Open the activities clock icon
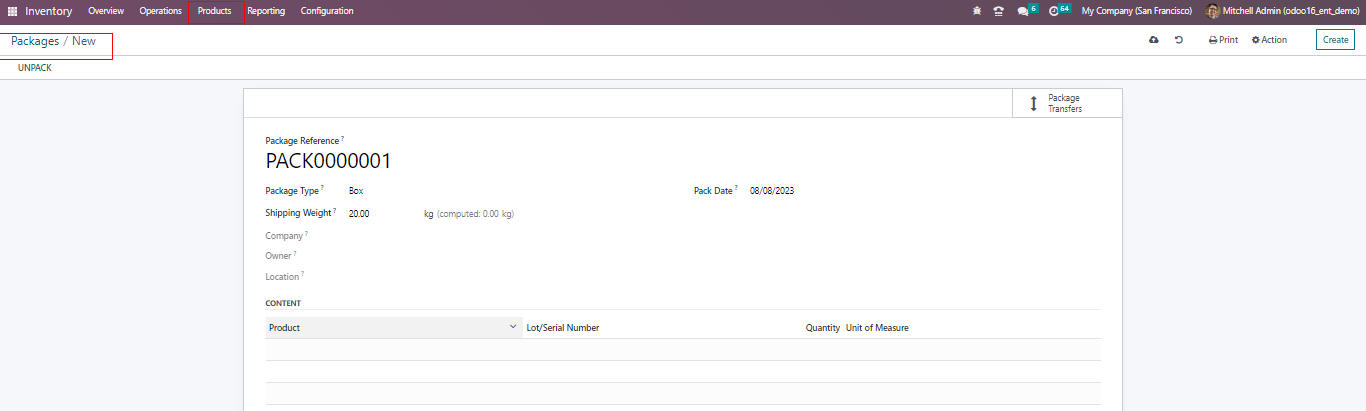This screenshot has width=1366, height=411. [x=1054, y=11]
